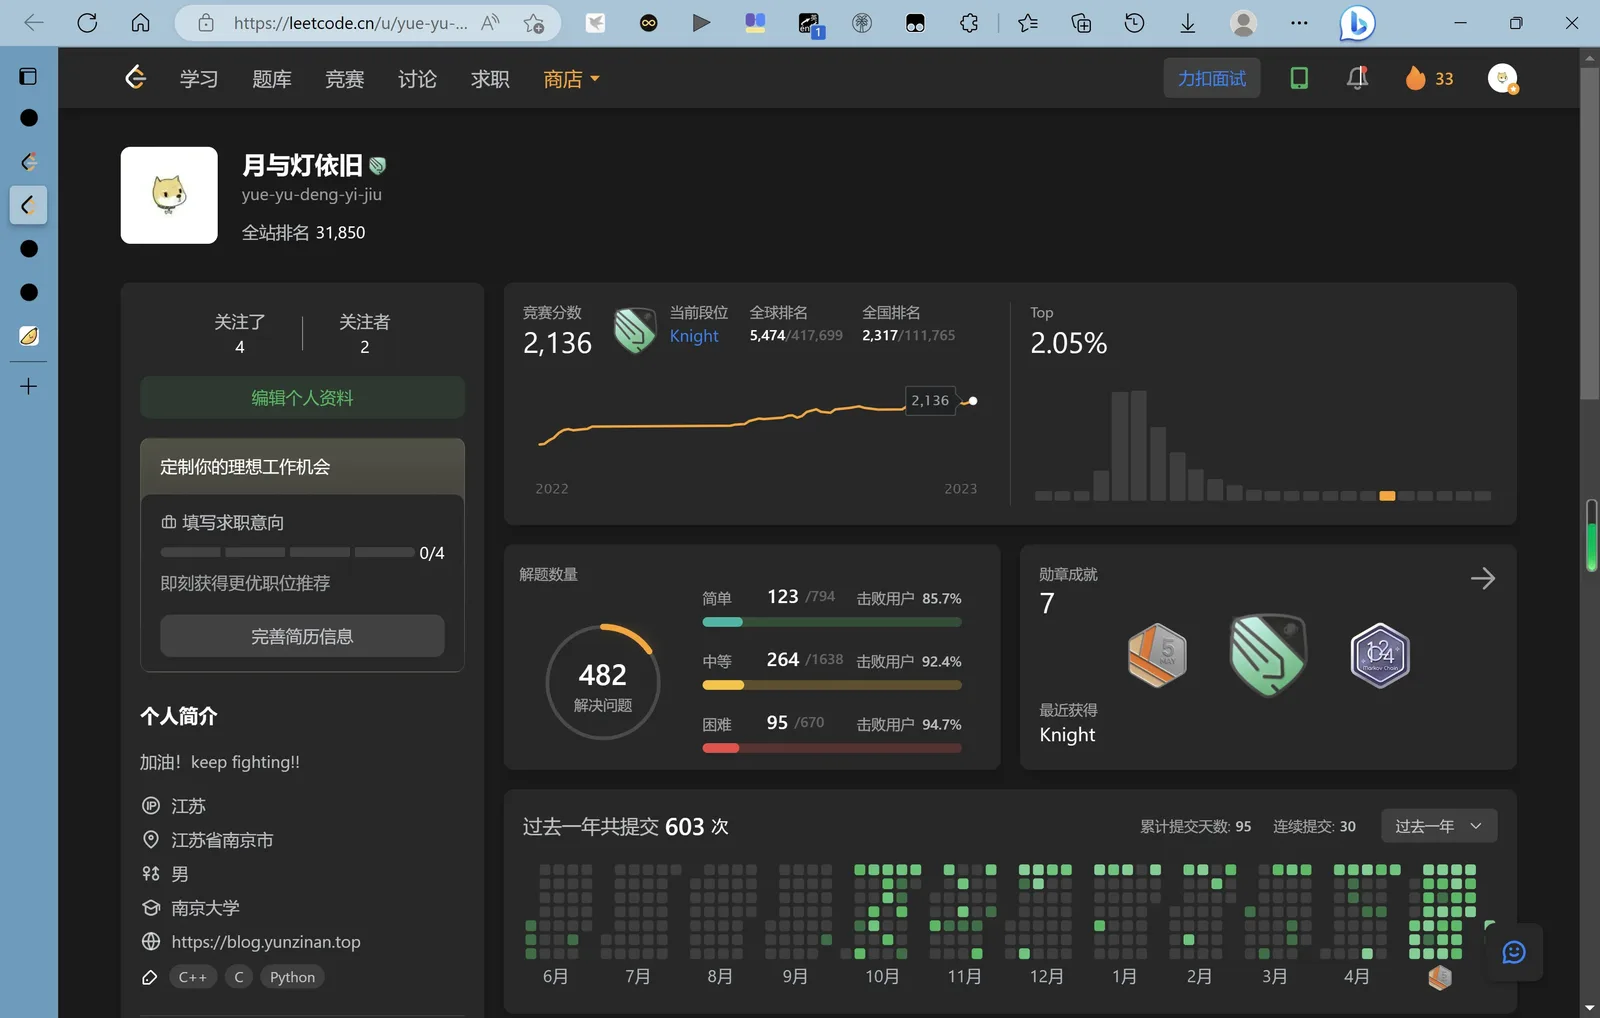This screenshot has height=1018, width=1600.
Task: Click the Knight rank link
Action: pos(694,336)
